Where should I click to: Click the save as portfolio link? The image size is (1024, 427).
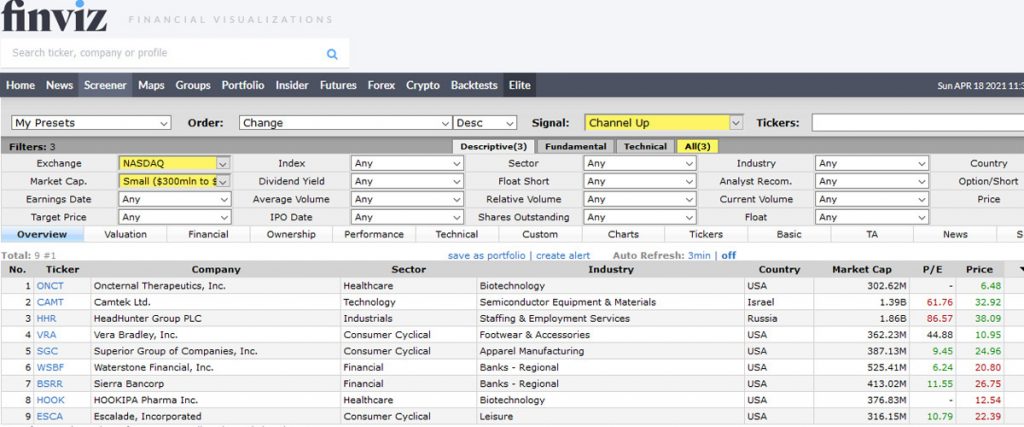click(487, 256)
